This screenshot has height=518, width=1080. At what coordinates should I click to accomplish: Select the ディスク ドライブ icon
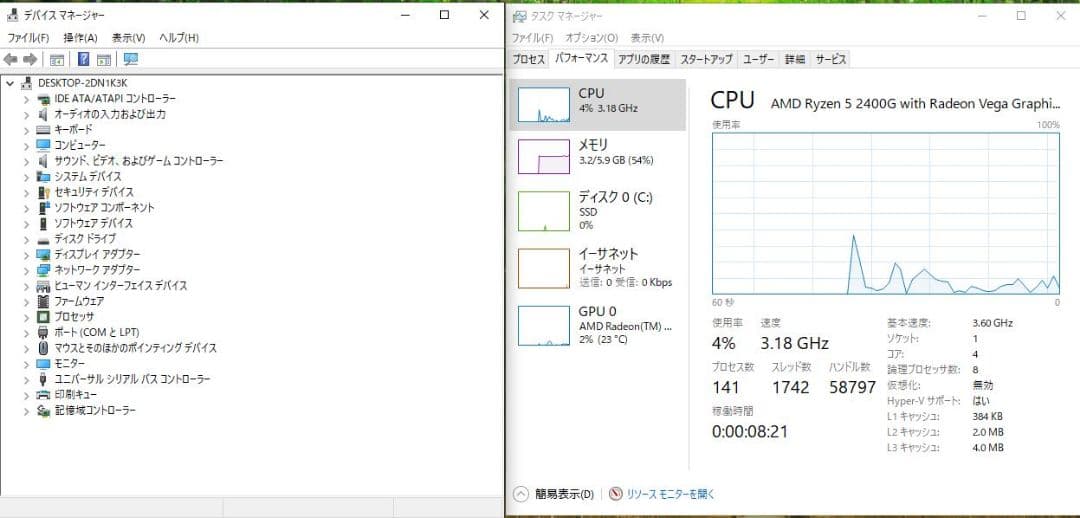click(x=43, y=239)
